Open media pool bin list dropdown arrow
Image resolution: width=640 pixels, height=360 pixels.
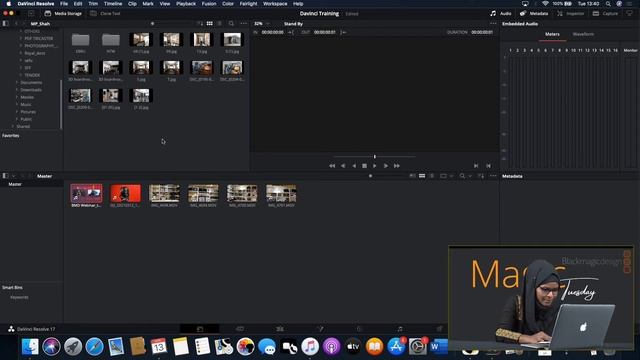point(13,176)
